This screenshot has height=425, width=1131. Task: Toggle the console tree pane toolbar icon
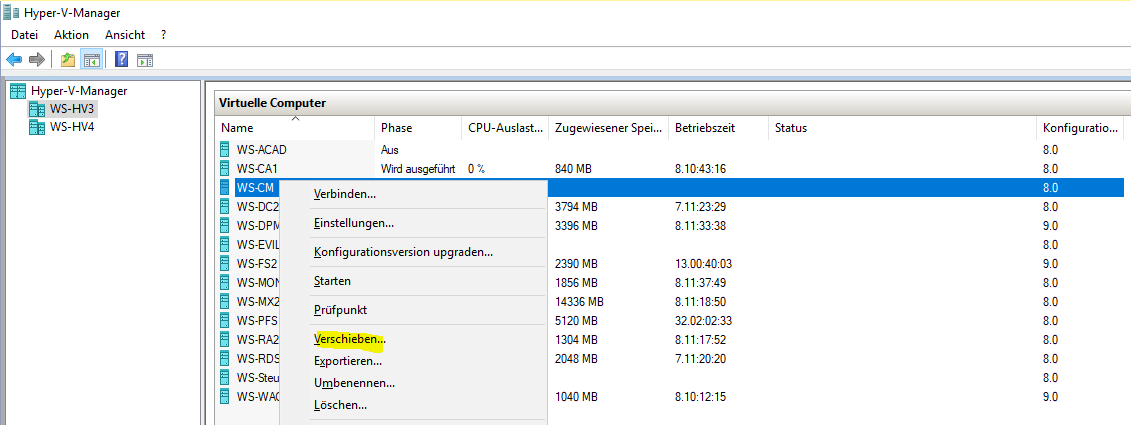(x=91, y=59)
